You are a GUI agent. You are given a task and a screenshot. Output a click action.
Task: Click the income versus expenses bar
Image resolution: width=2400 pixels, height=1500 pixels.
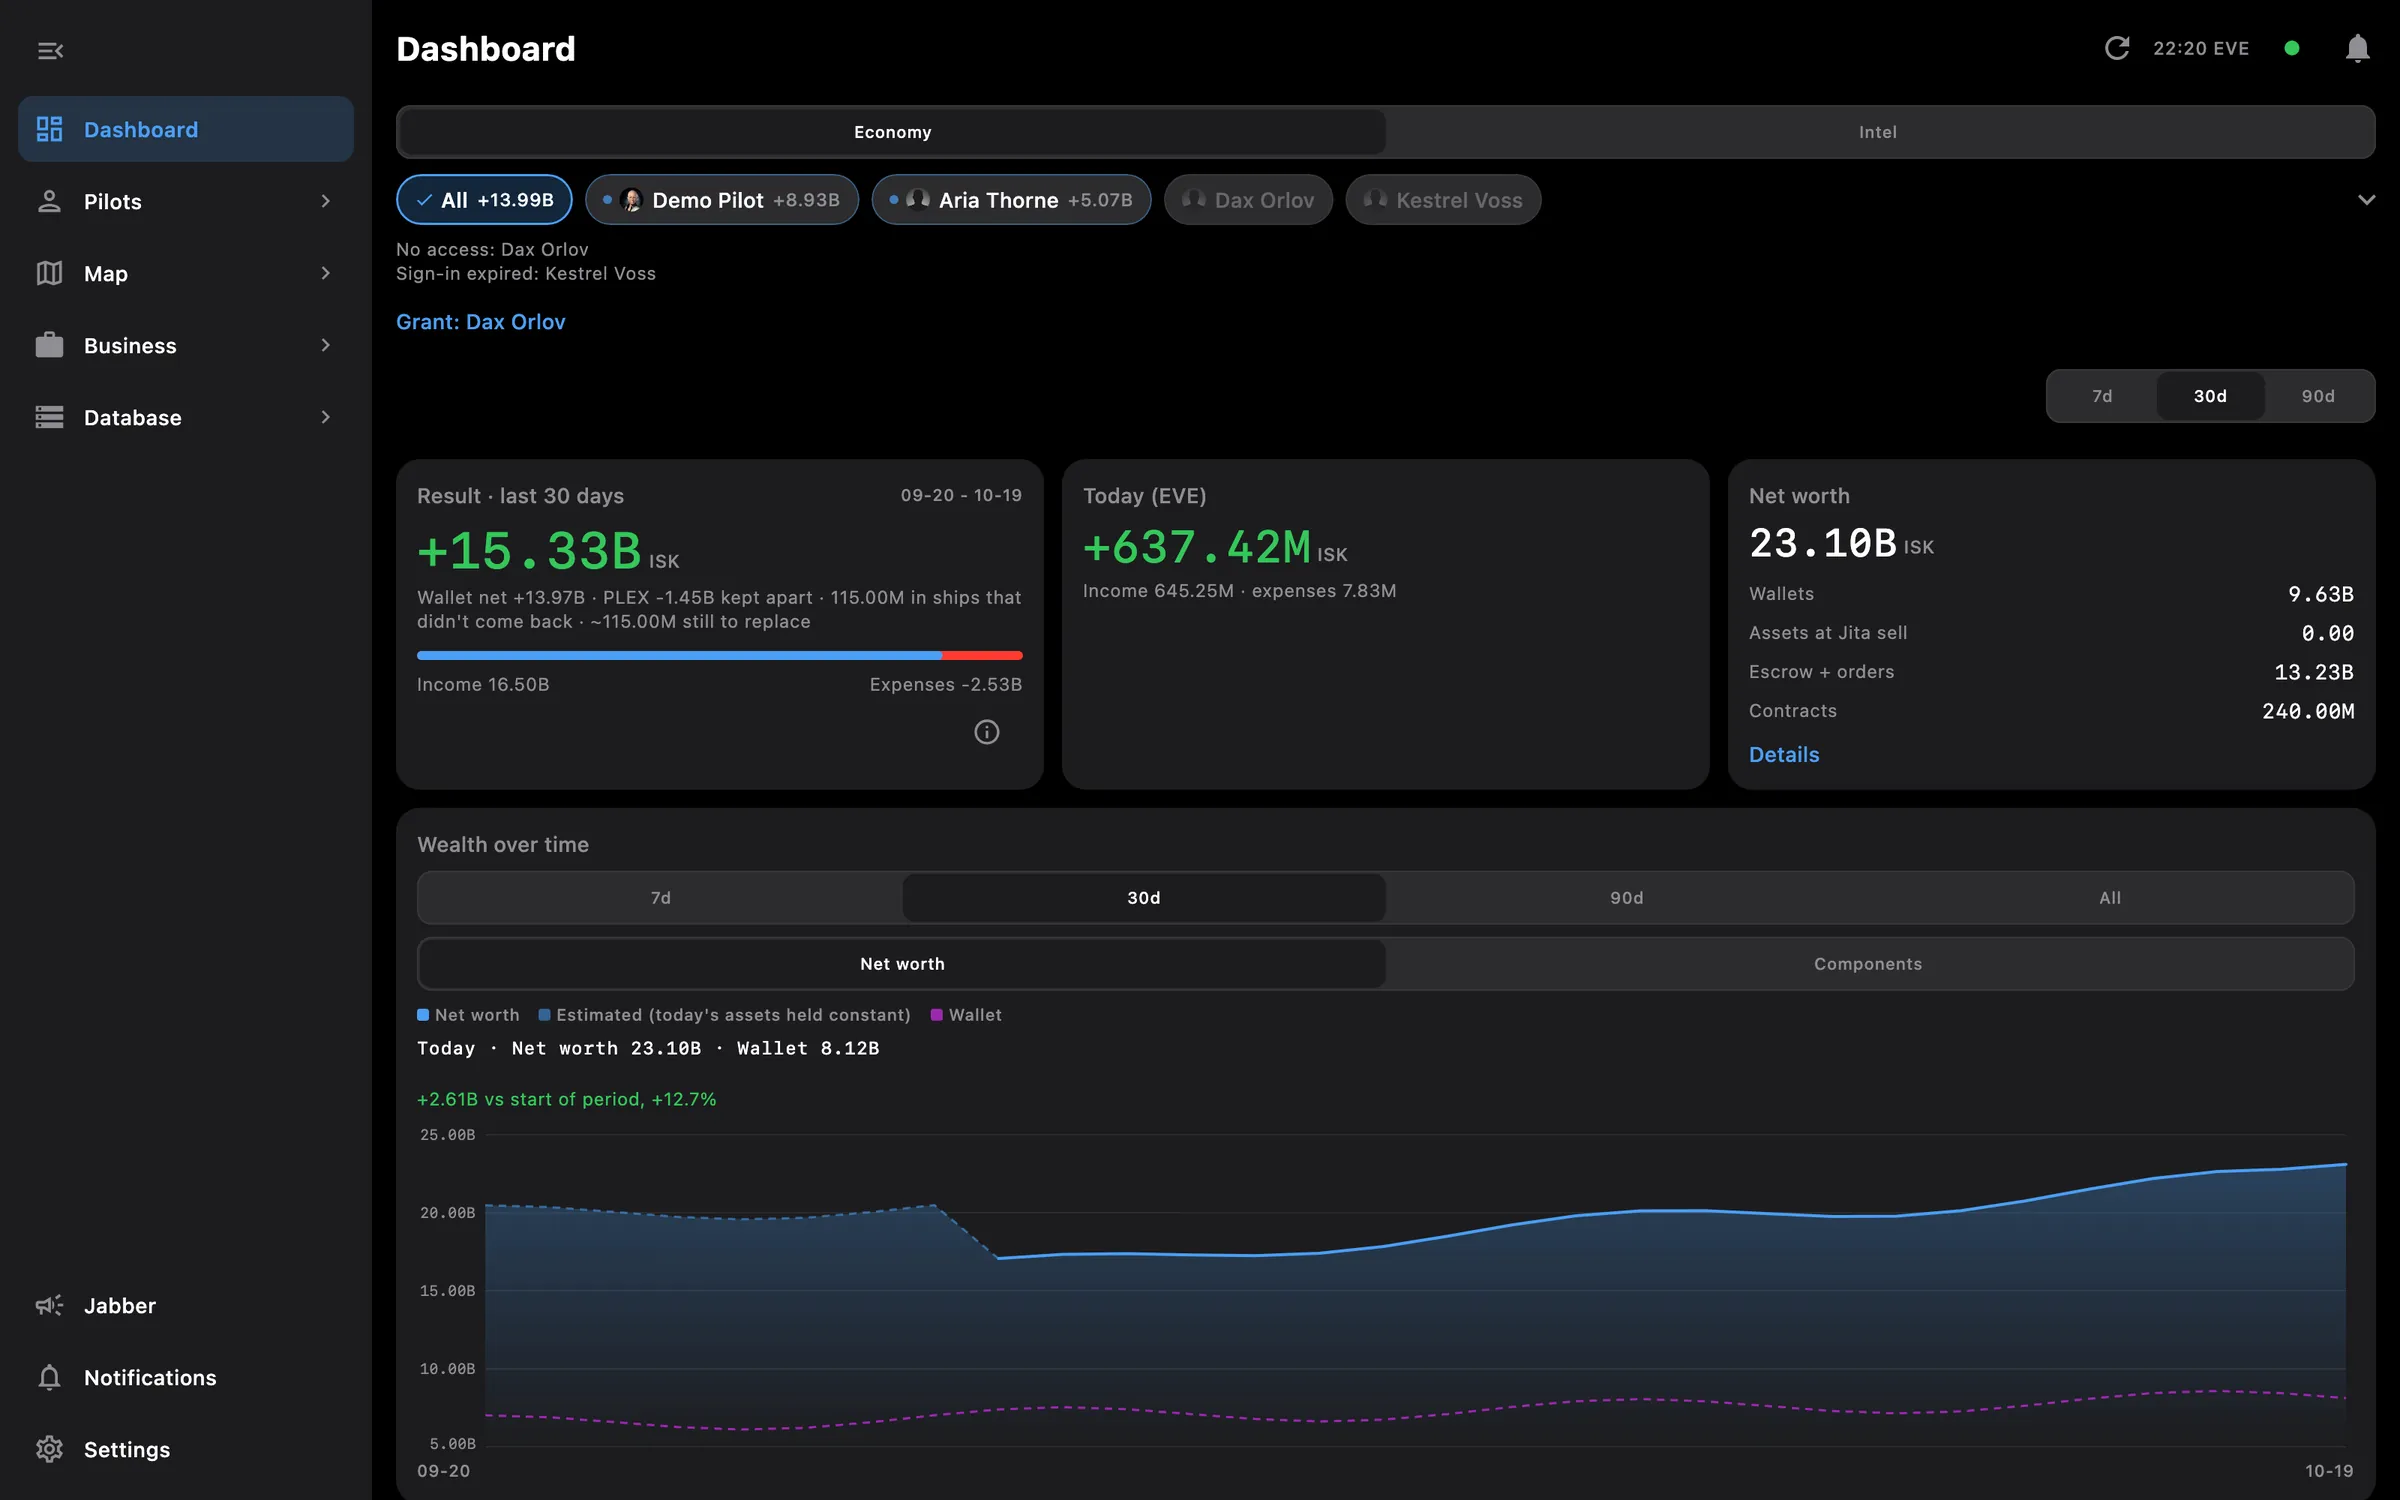pos(720,655)
